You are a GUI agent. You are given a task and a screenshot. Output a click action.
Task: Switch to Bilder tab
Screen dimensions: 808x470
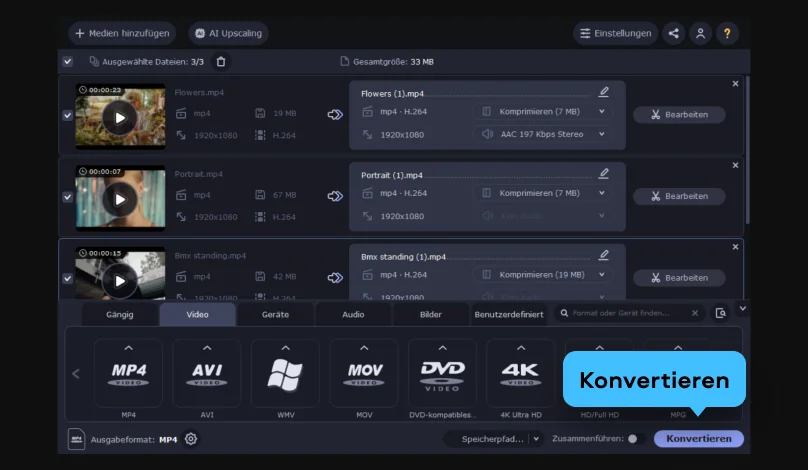[431, 314]
